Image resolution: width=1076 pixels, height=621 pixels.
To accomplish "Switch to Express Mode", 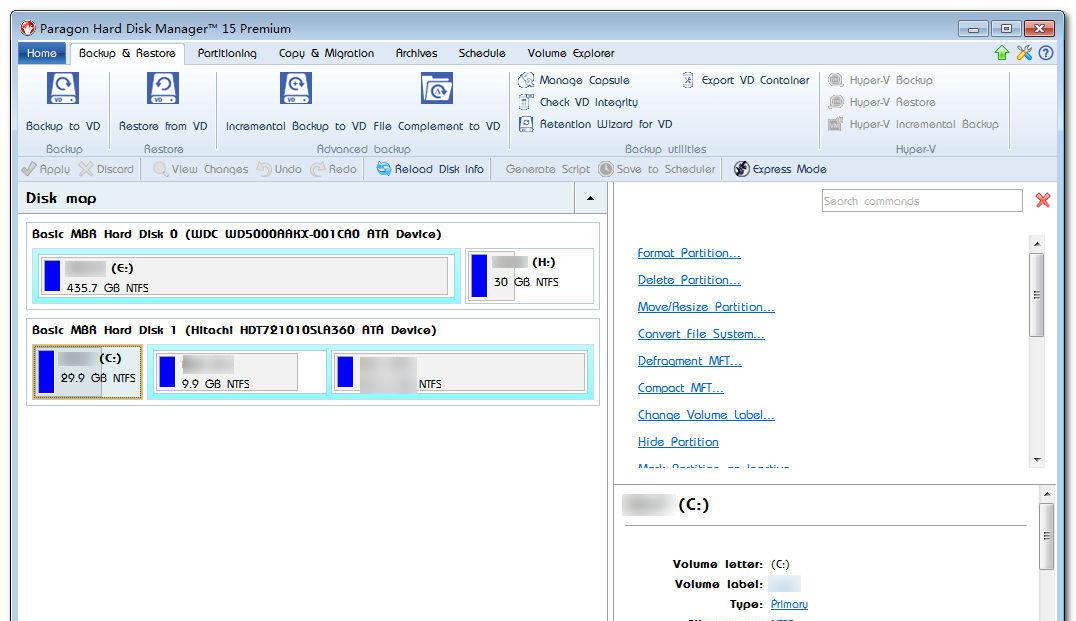I will (780, 169).
